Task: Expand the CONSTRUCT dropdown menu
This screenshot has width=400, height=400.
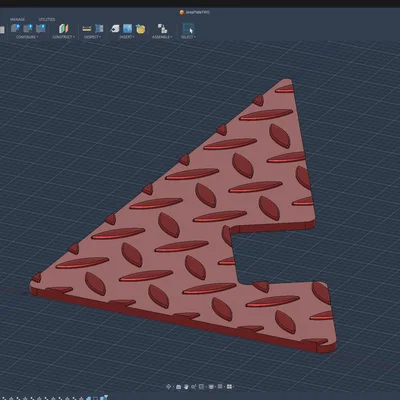Action: pos(63,37)
